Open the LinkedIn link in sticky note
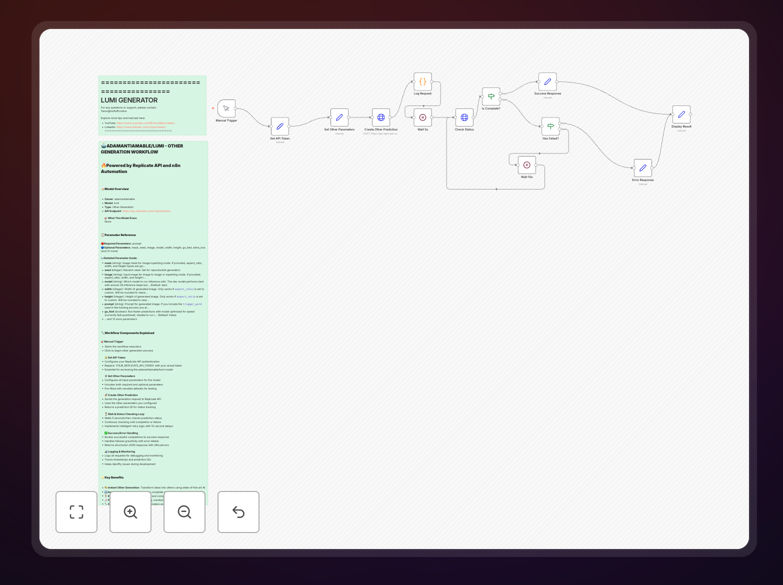Image resolution: width=783 pixels, height=585 pixels. point(141,127)
